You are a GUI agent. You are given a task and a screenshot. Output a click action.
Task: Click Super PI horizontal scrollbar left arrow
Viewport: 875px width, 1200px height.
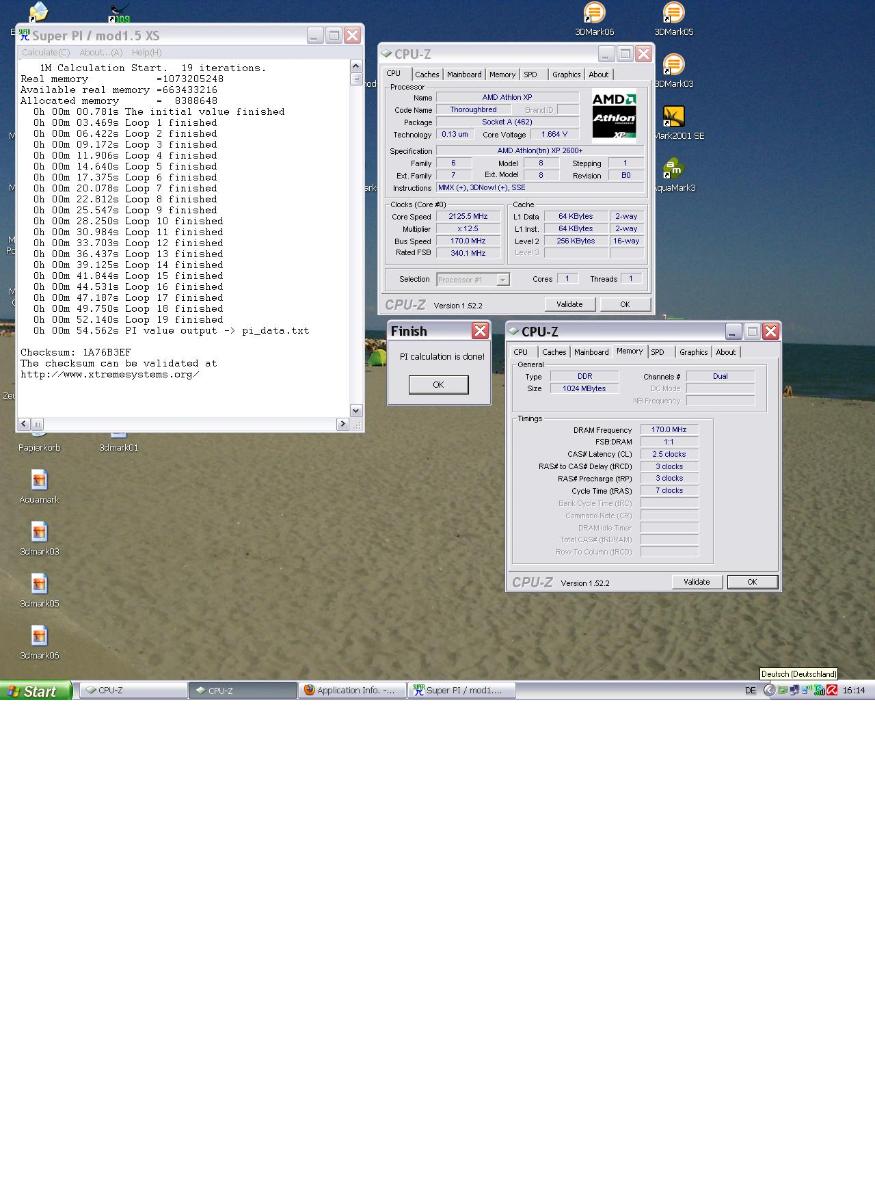point(24,424)
